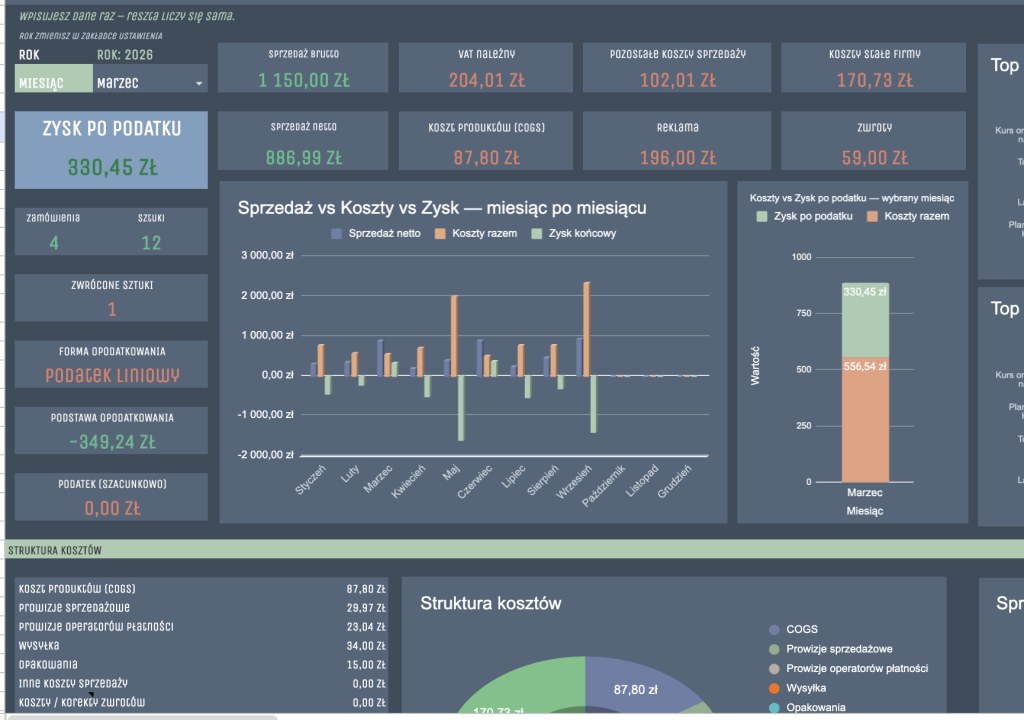Image resolution: width=1024 pixels, height=720 pixels.
Task: Click the Struktura kosztów chart title
Action: tap(490, 603)
